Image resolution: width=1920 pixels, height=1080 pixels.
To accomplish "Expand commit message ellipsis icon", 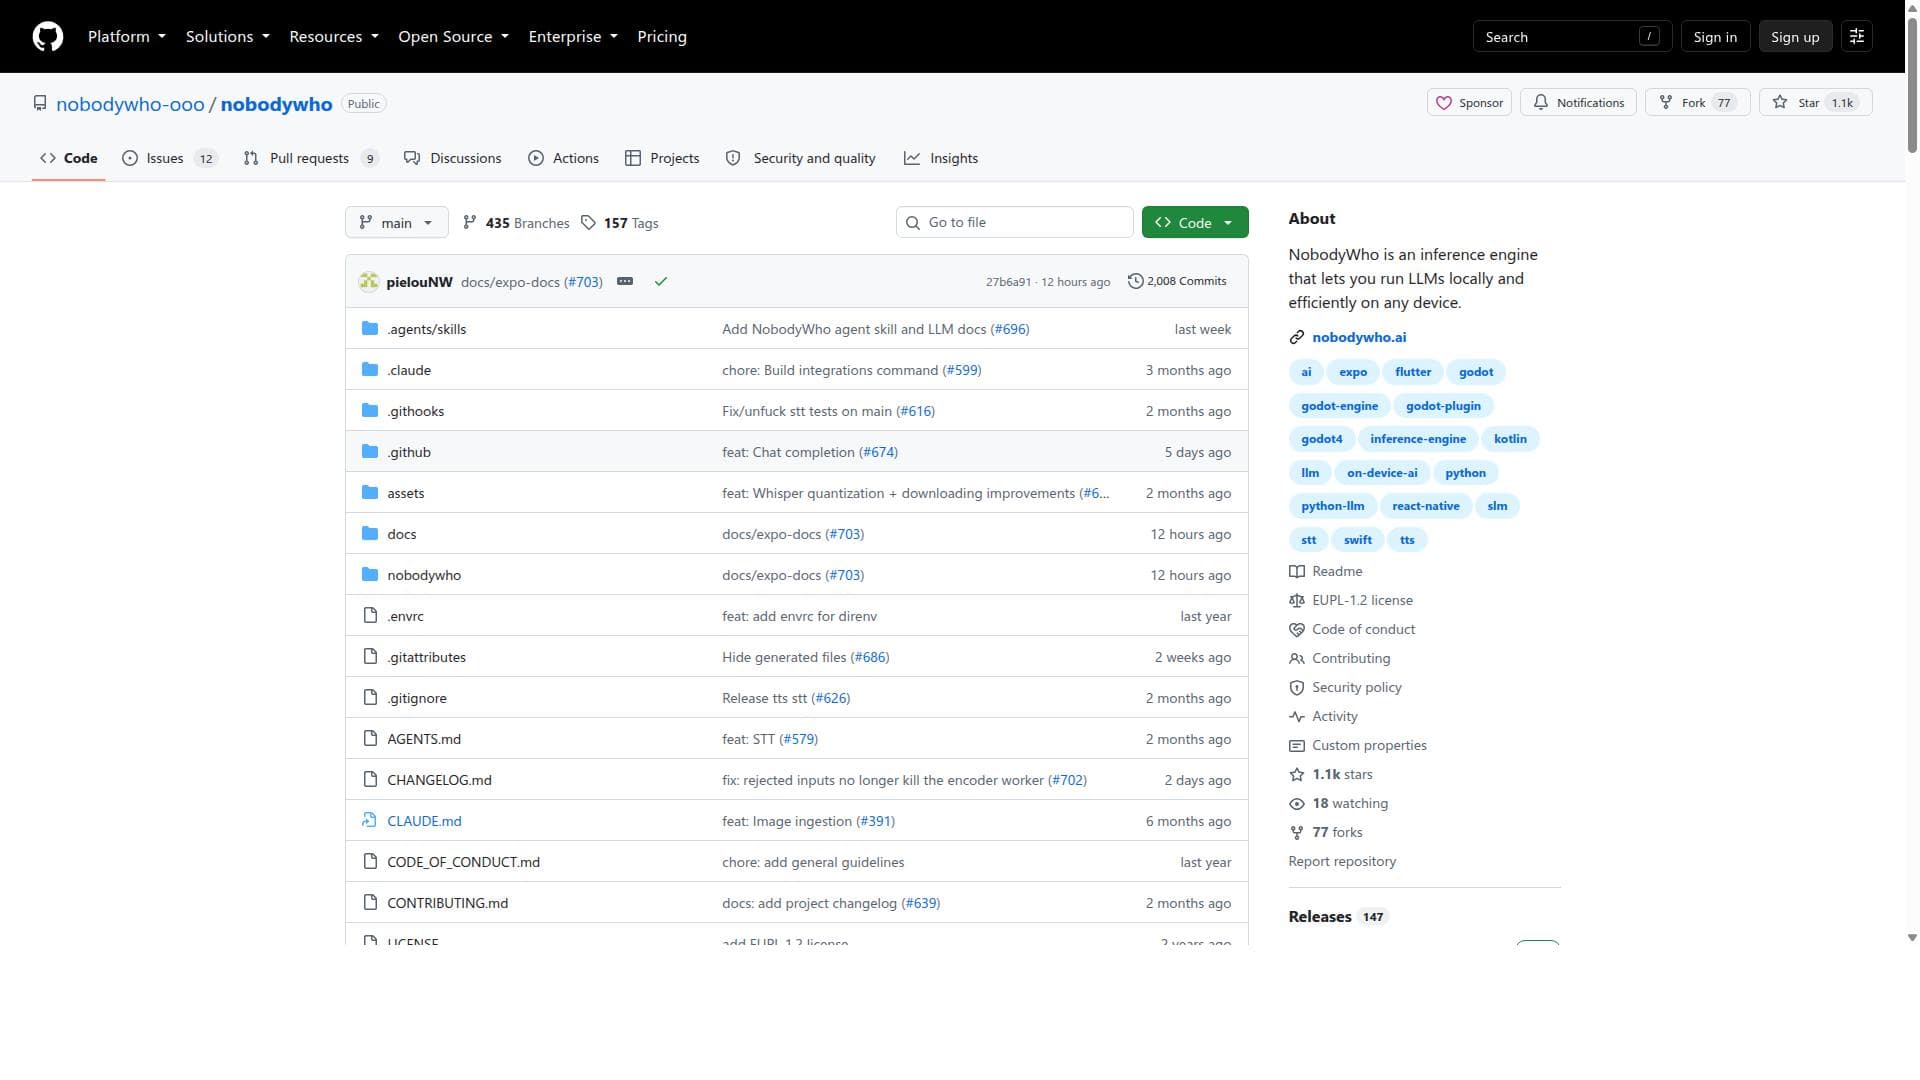I will coord(625,282).
